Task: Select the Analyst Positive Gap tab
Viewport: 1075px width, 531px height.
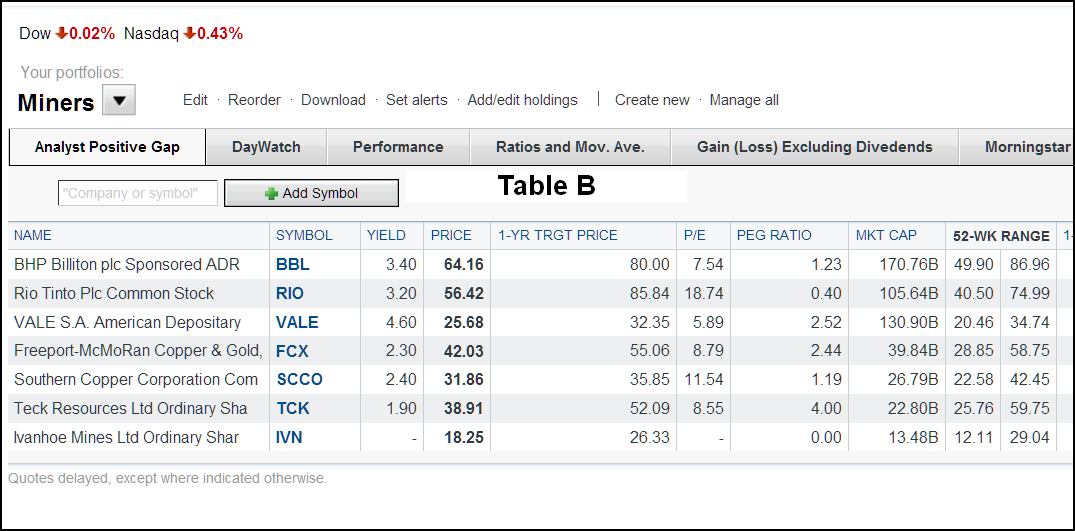Action: click(108, 147)
